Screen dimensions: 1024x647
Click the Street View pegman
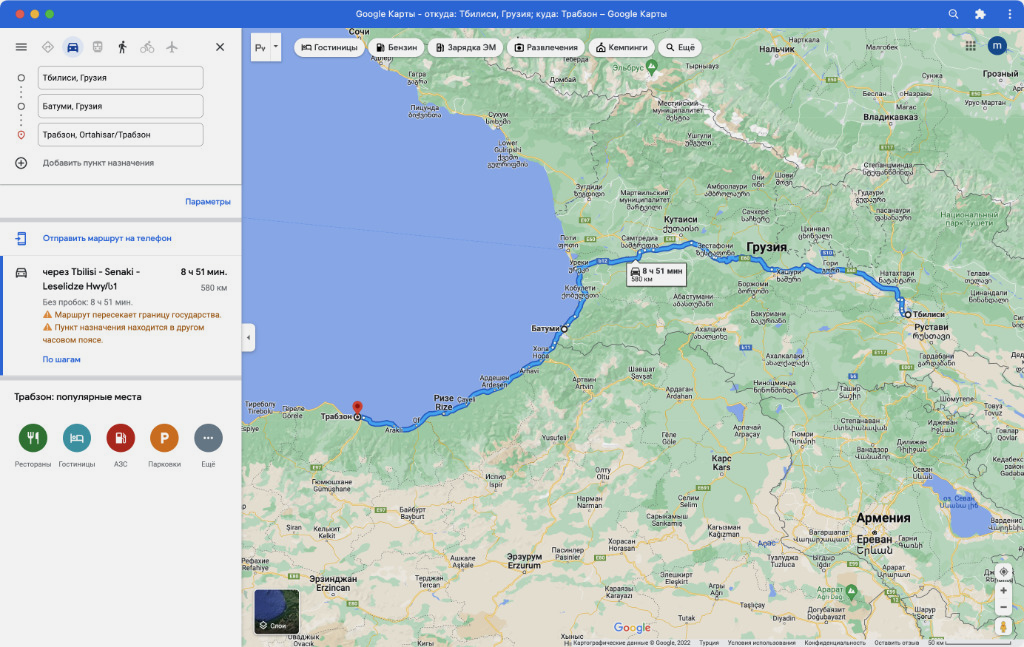pos(1004,627)
